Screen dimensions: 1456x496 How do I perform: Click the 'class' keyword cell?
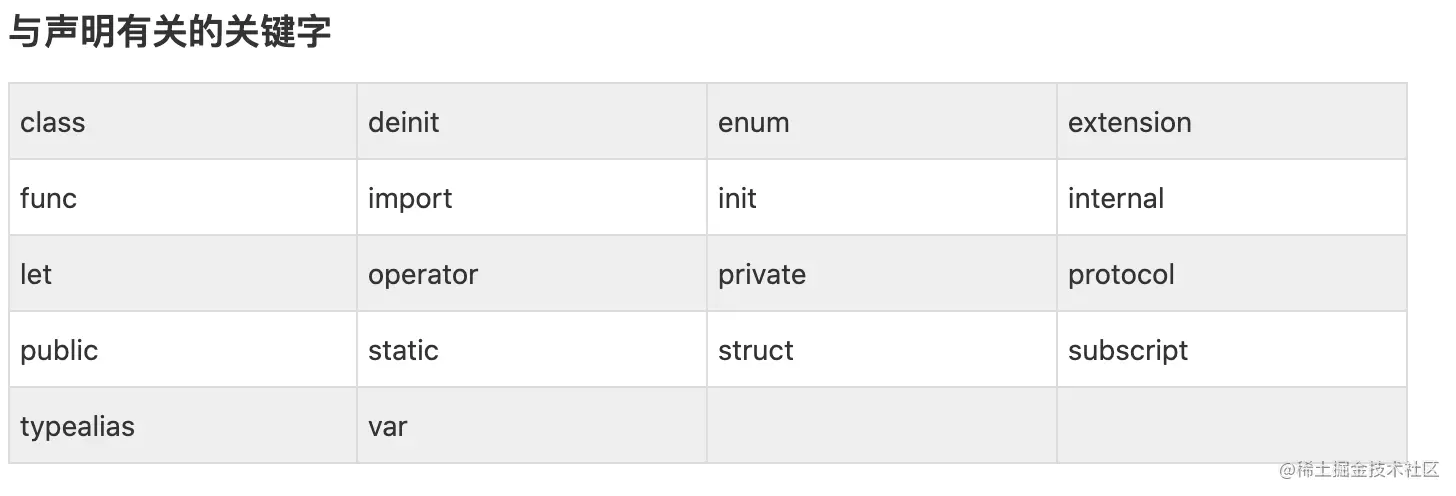183,122
